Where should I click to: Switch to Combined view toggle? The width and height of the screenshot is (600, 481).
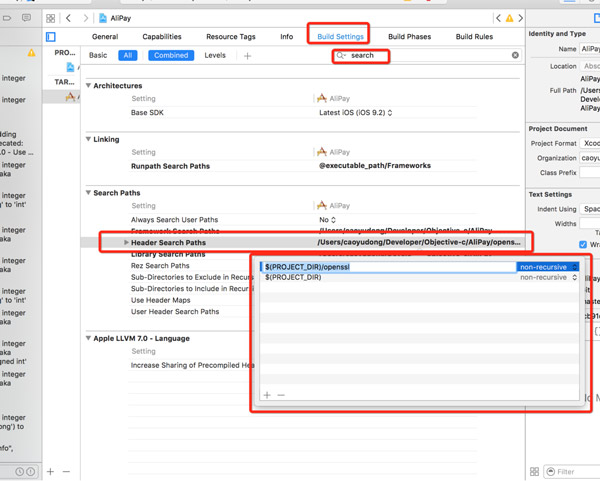170,56
